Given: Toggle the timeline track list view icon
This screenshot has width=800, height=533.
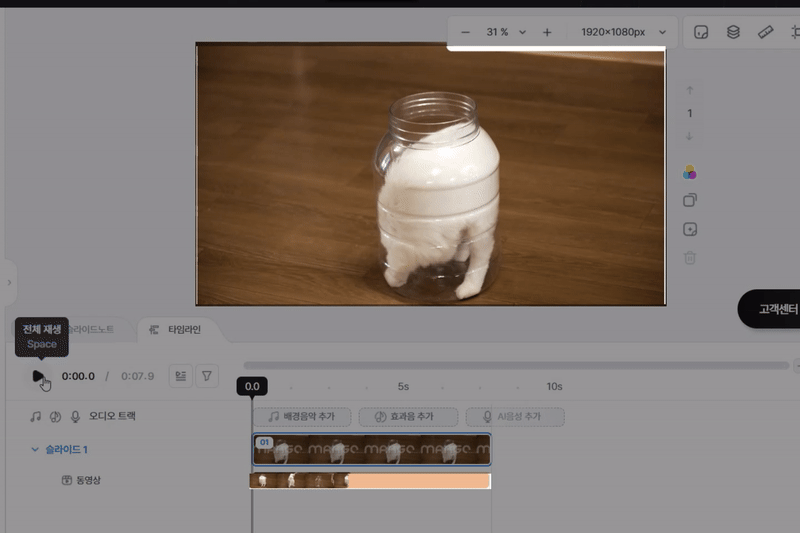Looking at the screenshot, I should [181, 376].
